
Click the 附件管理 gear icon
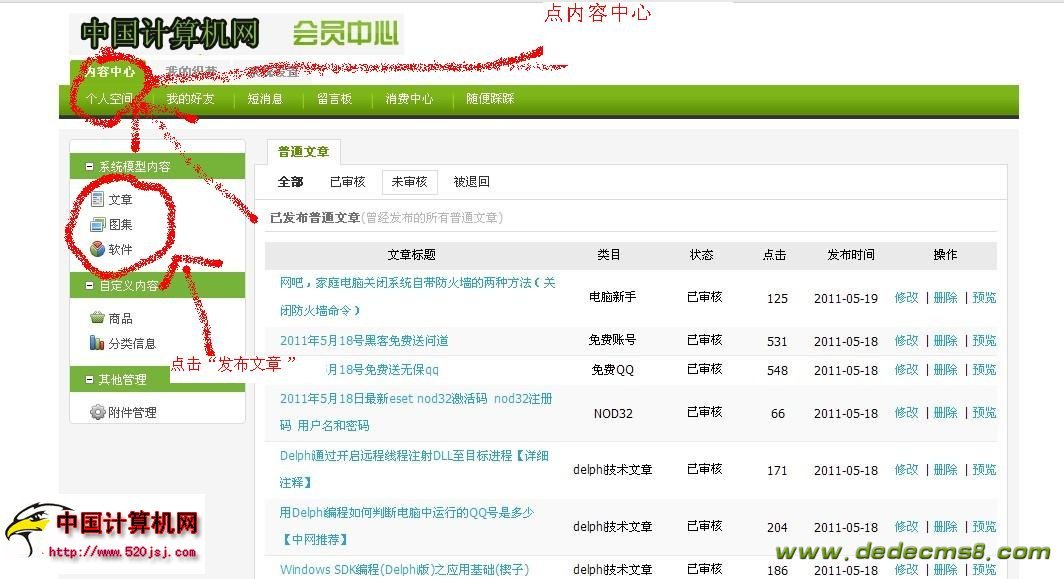click(x=97, y=412)
